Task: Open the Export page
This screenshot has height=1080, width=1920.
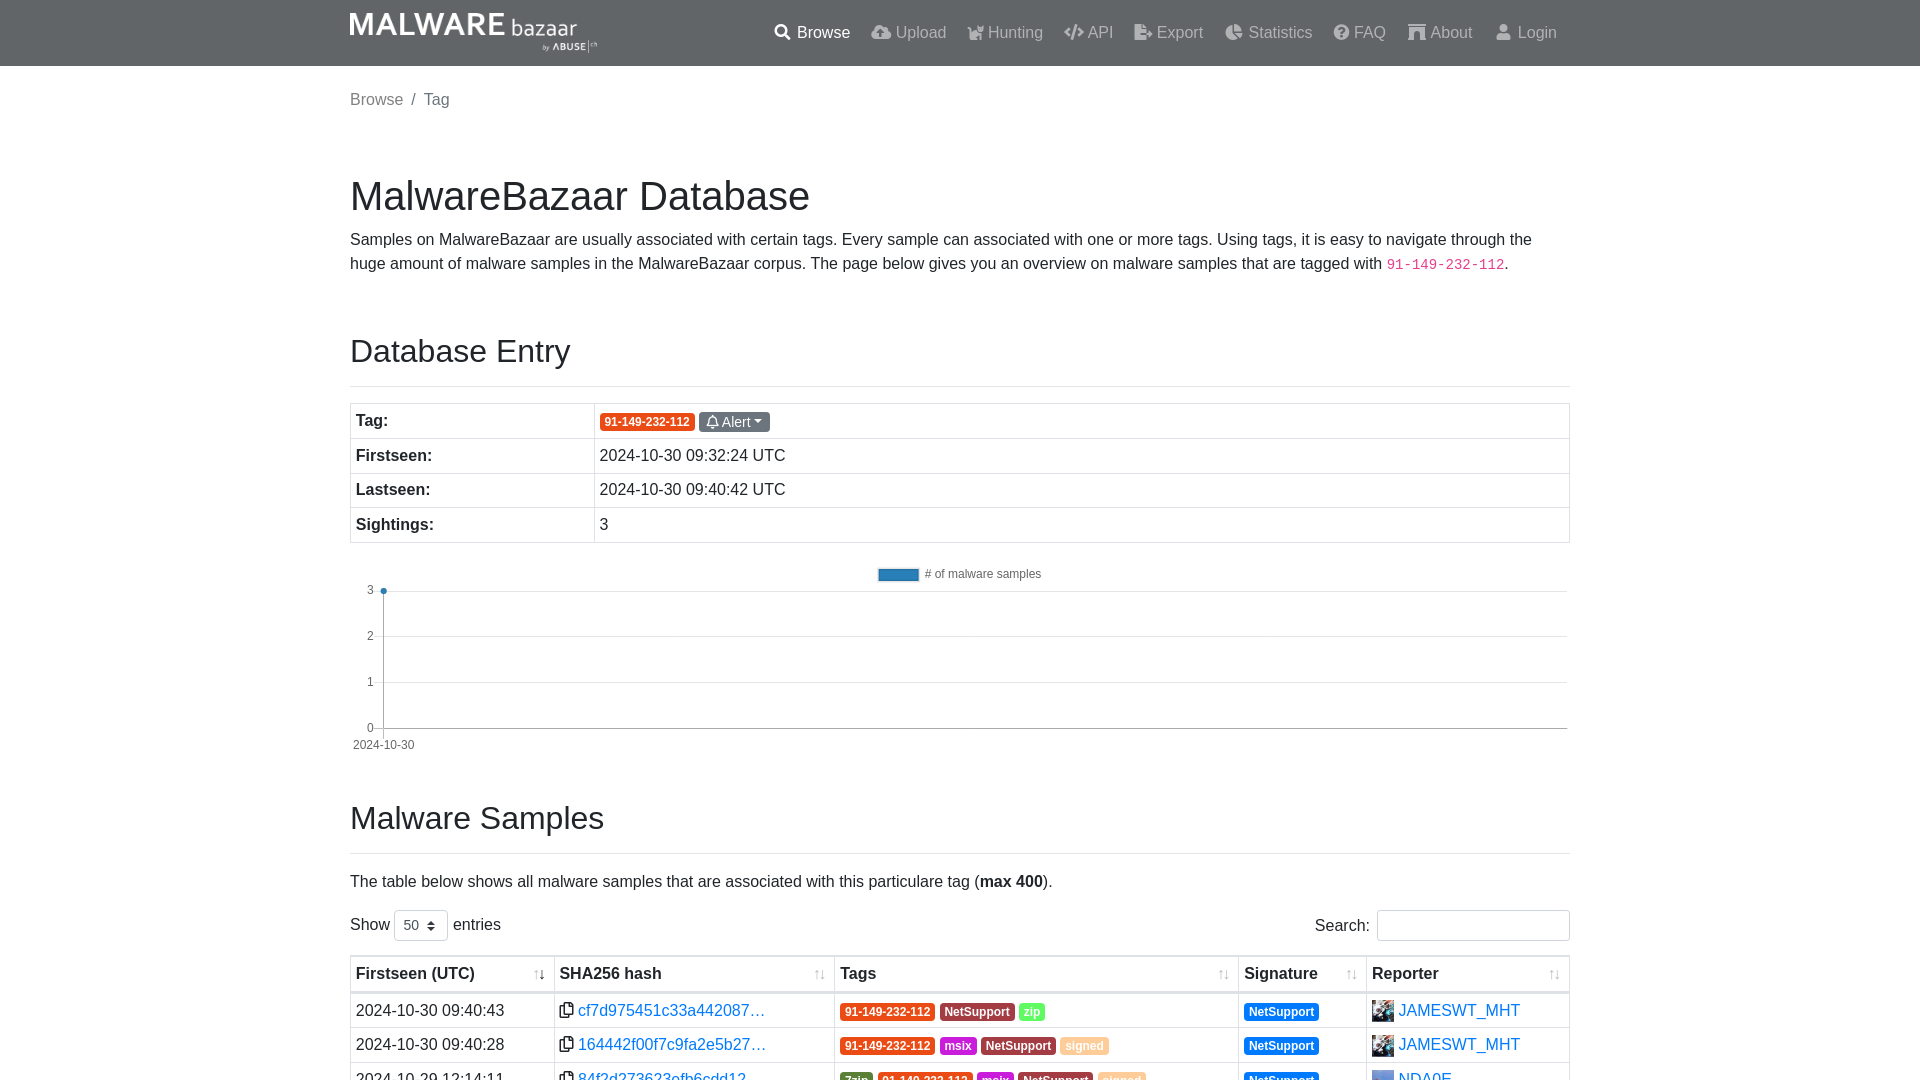Action: click(x=1168, y=33)
